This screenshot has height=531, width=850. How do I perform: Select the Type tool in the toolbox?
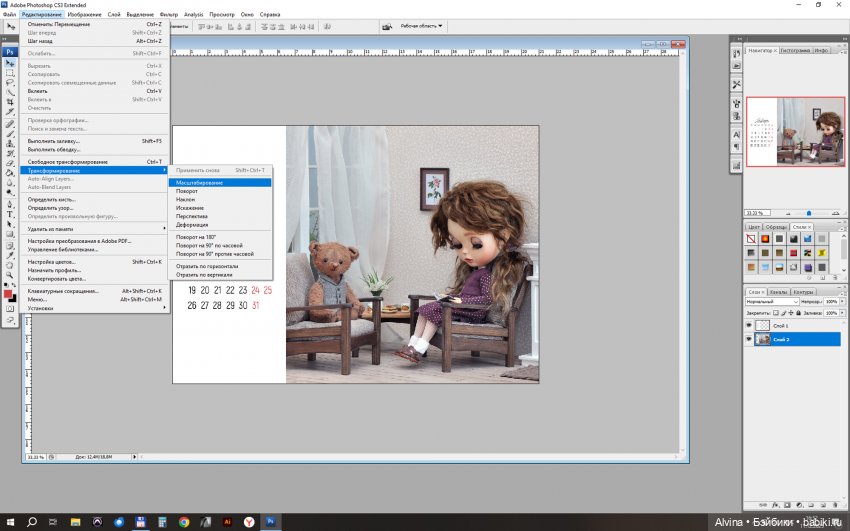tap(10, 214)
